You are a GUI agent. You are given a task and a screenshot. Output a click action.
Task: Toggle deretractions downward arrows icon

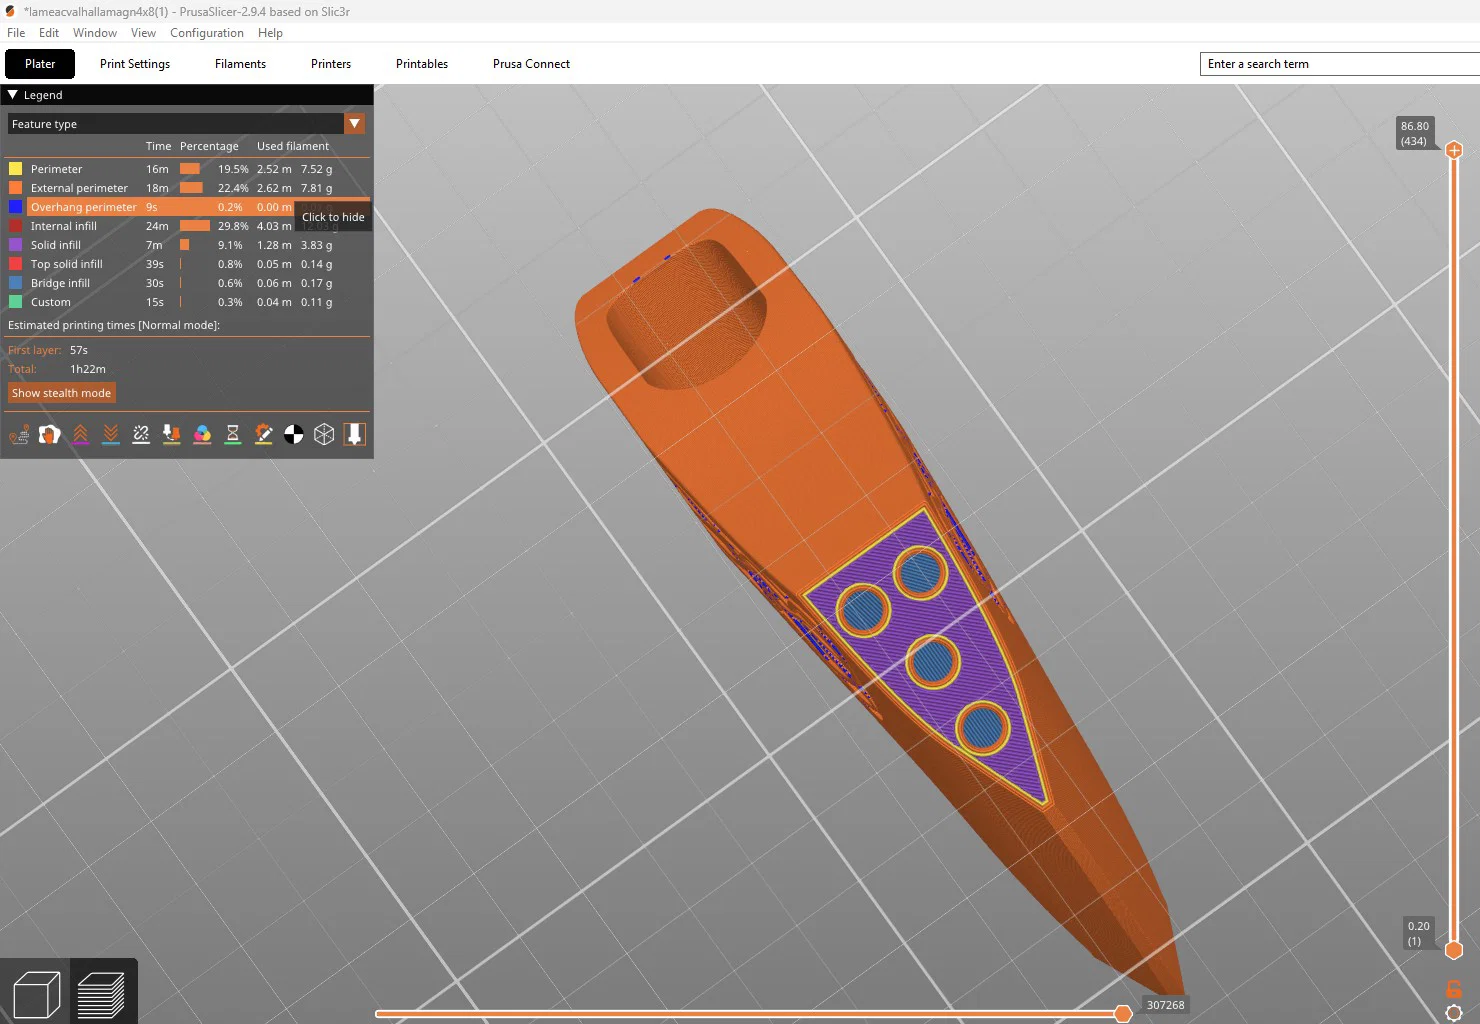tap(111, 434)
